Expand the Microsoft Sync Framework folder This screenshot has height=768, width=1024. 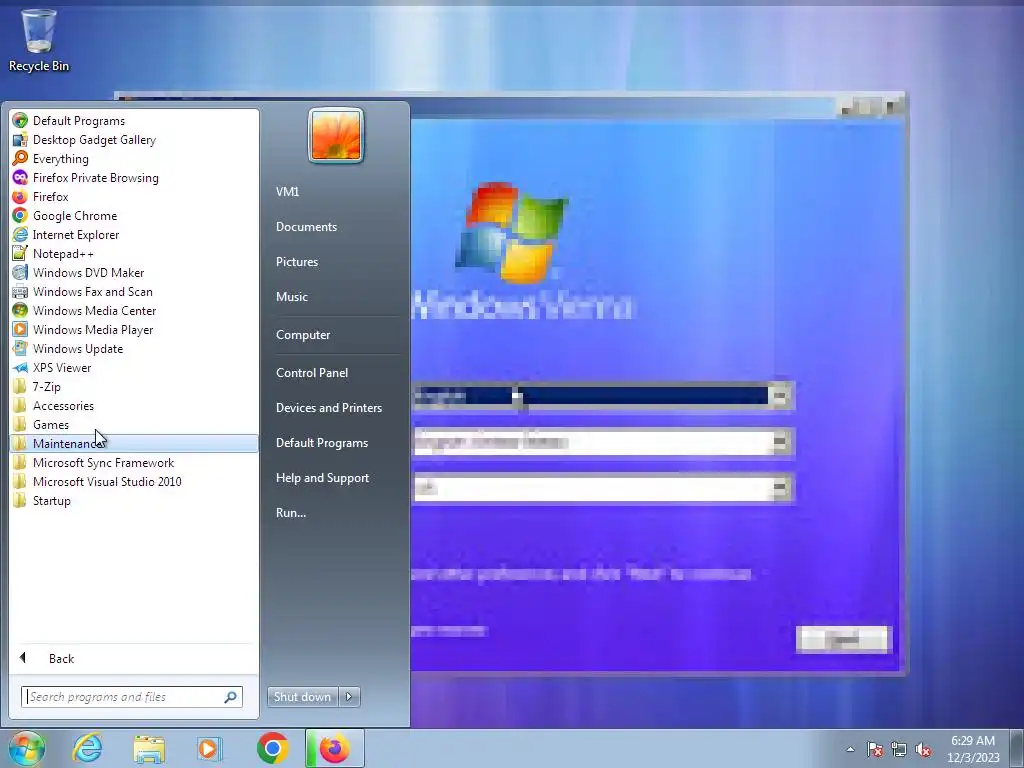(134, 462)
